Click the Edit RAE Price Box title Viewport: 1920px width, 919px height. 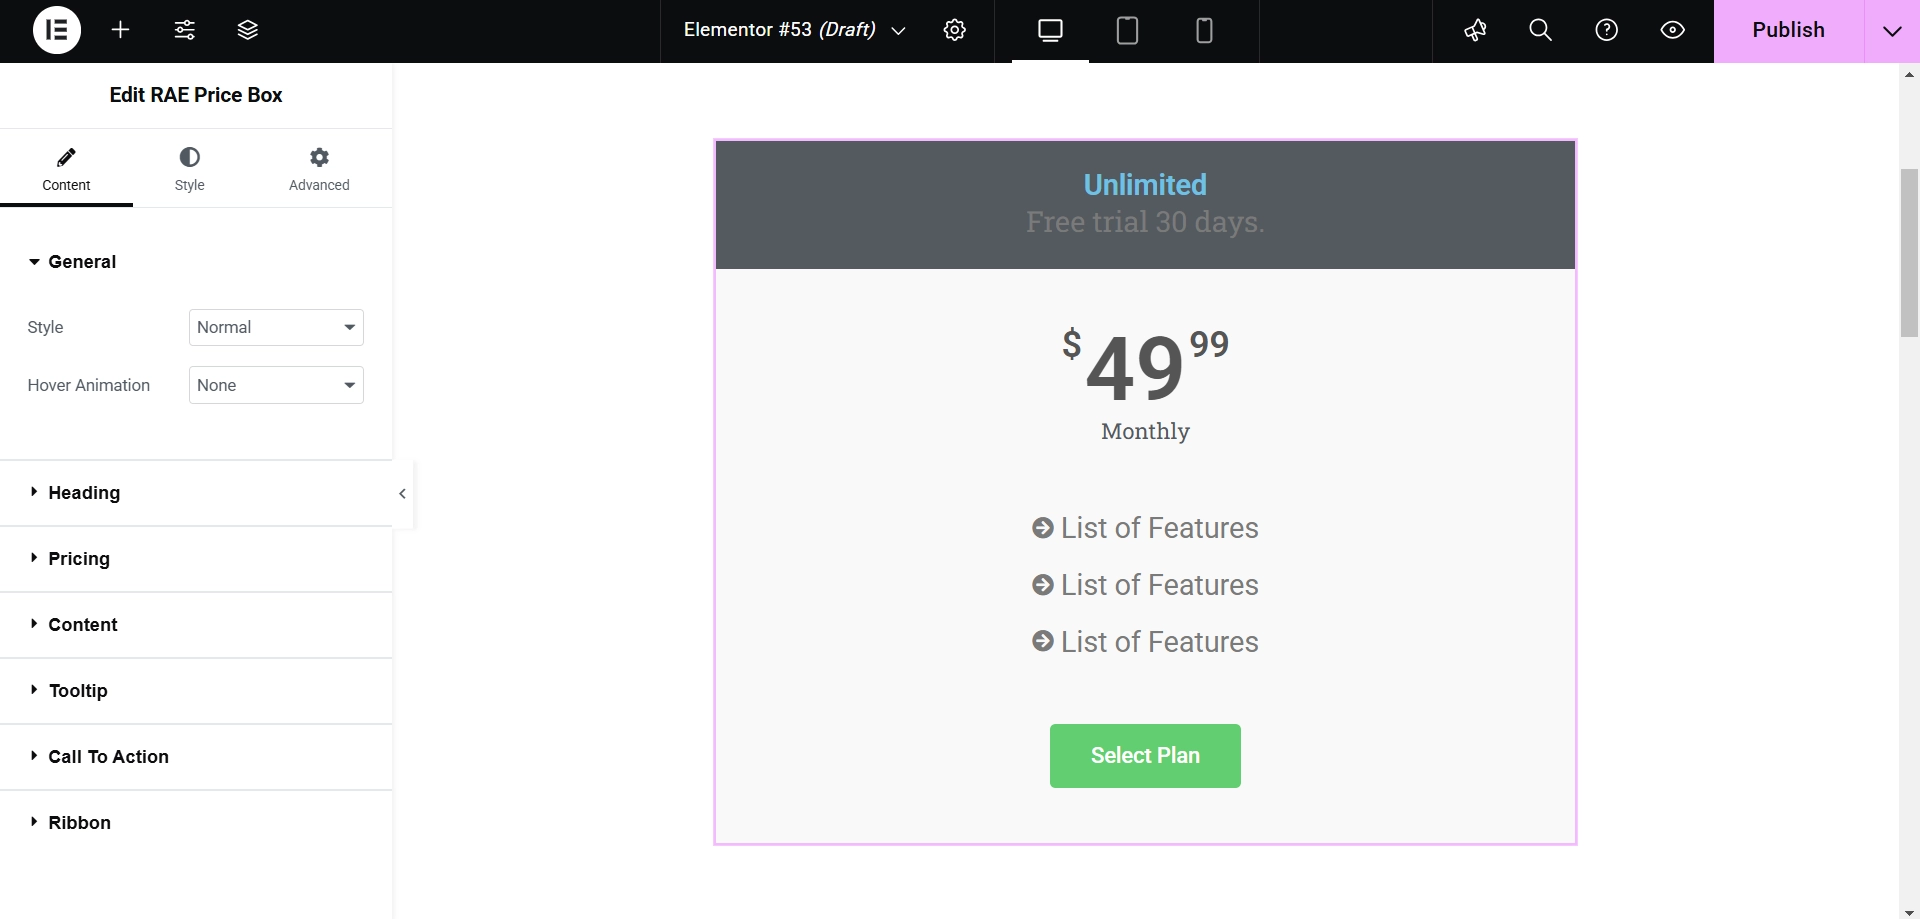pos(196,95)
